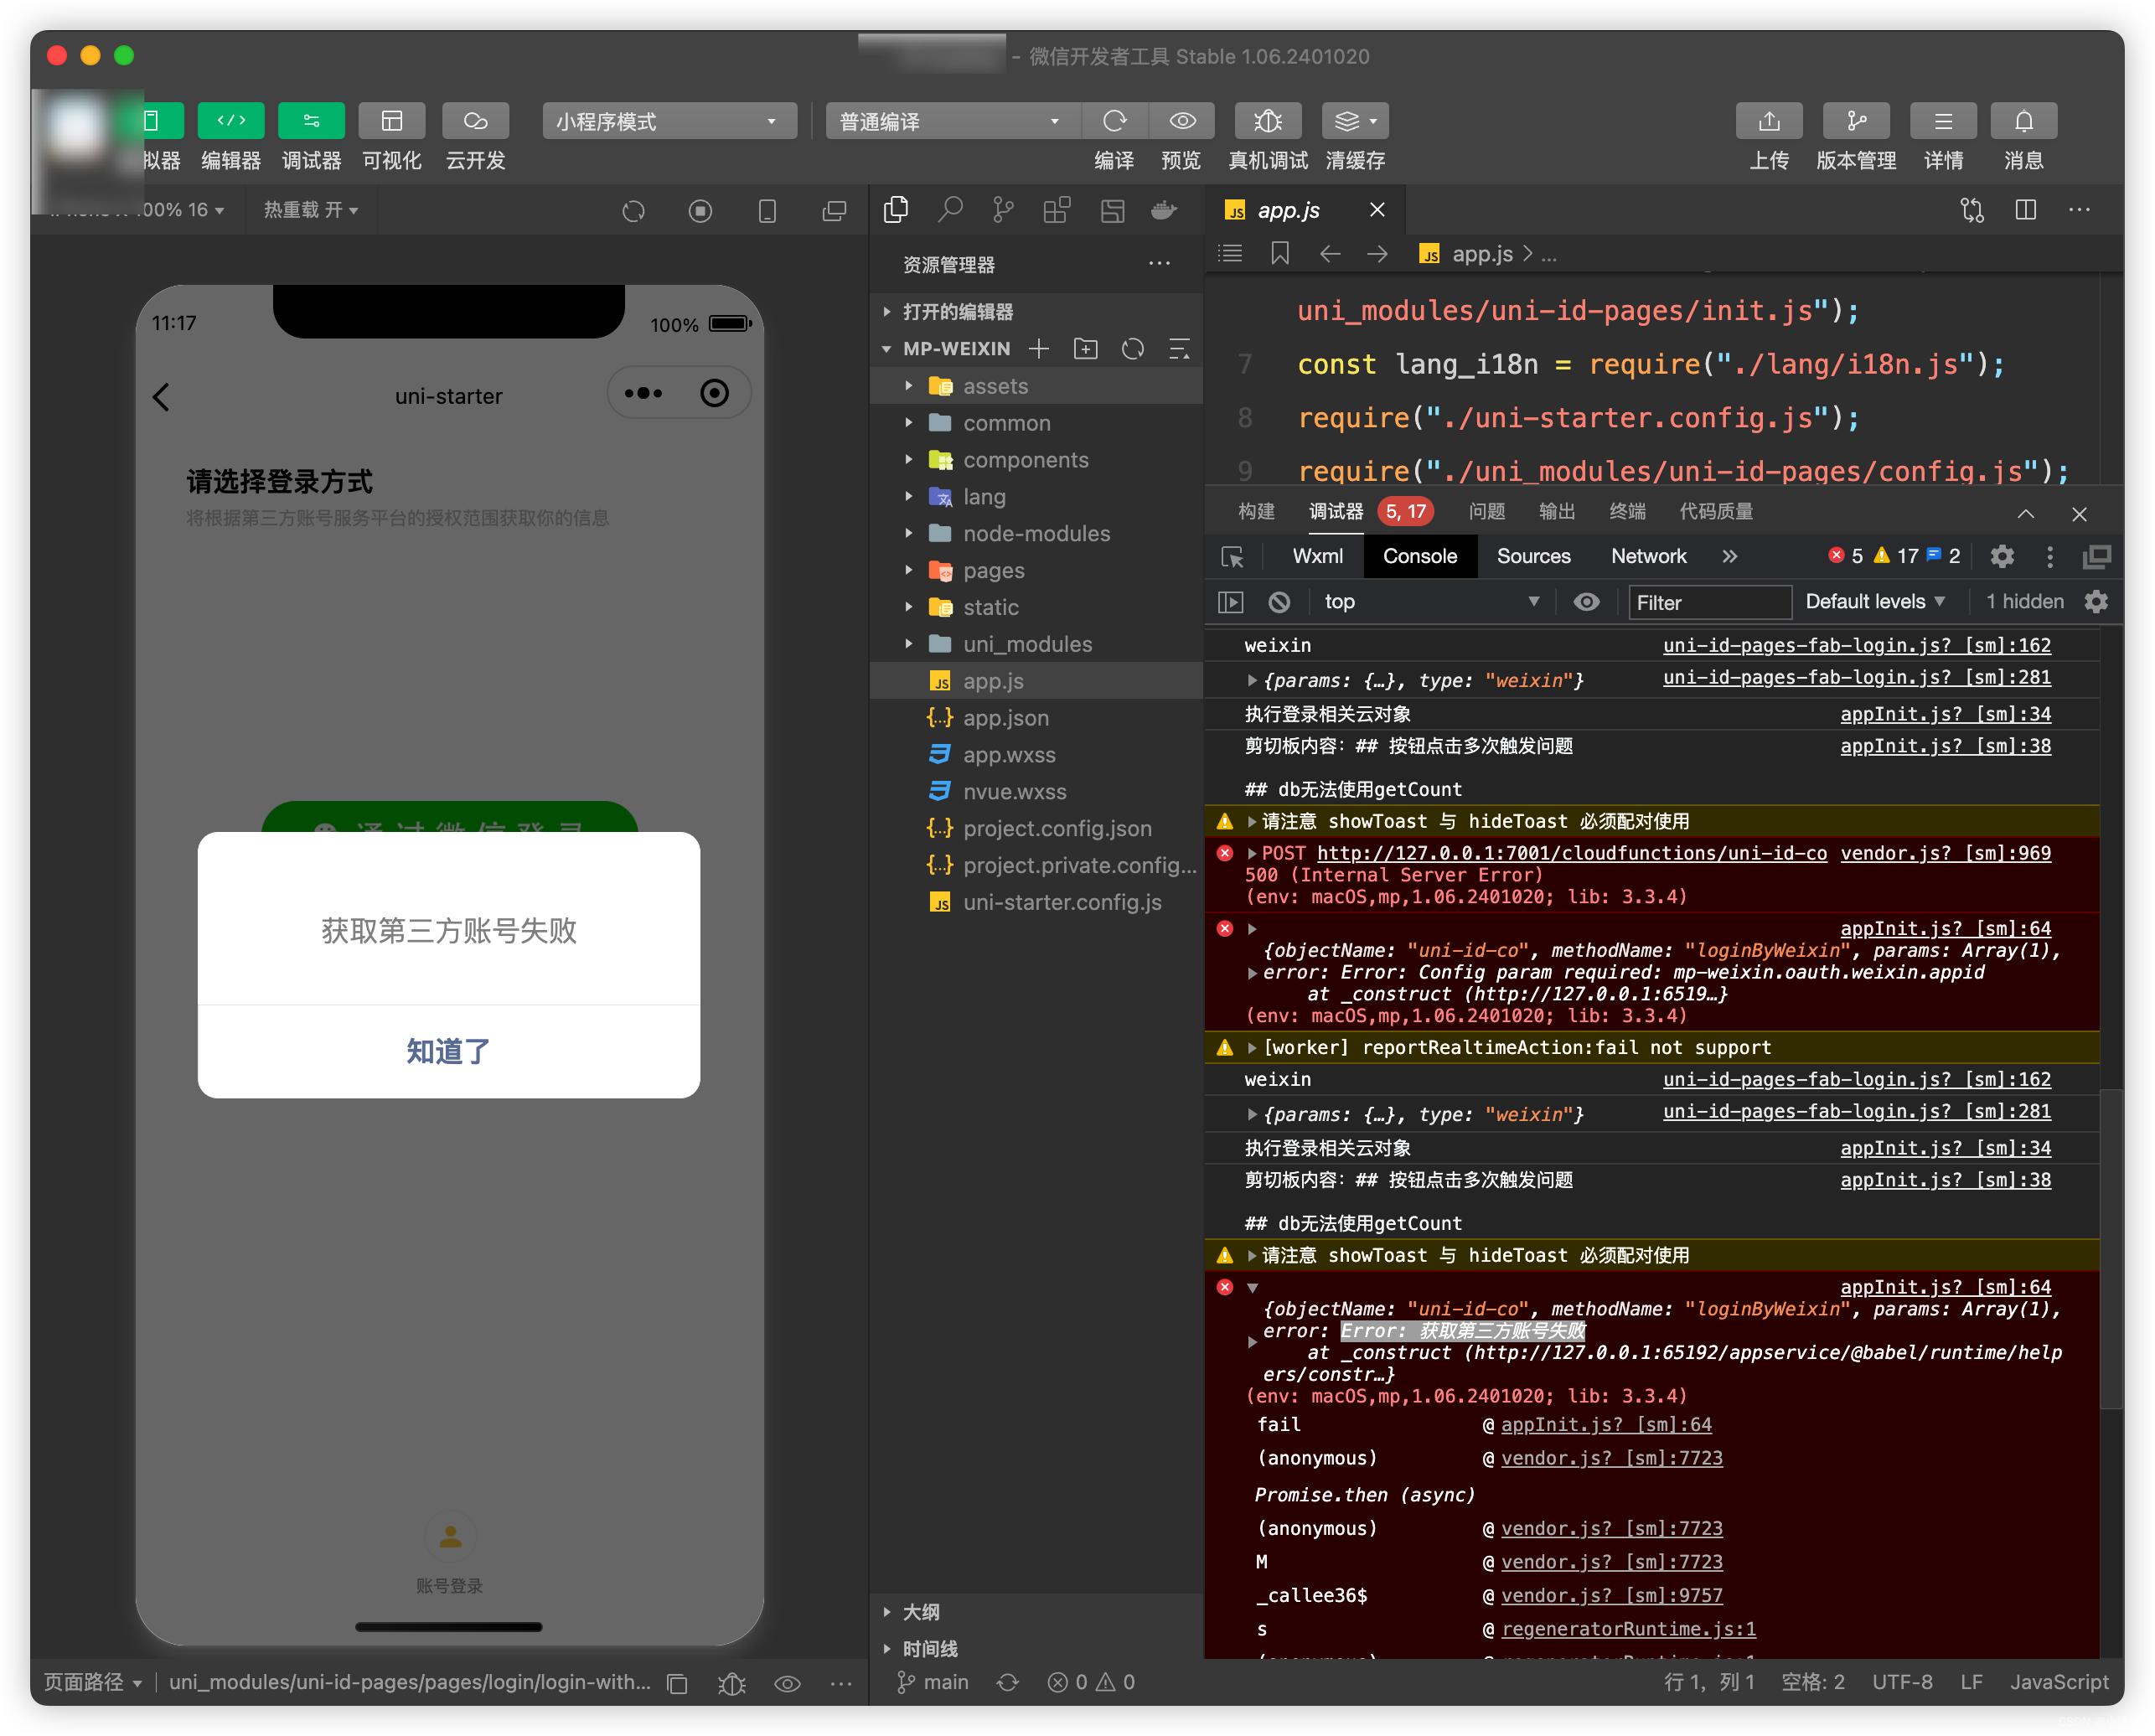Open source control panel
The width and height of the screenshot is (2155, 1736).
1003,210
